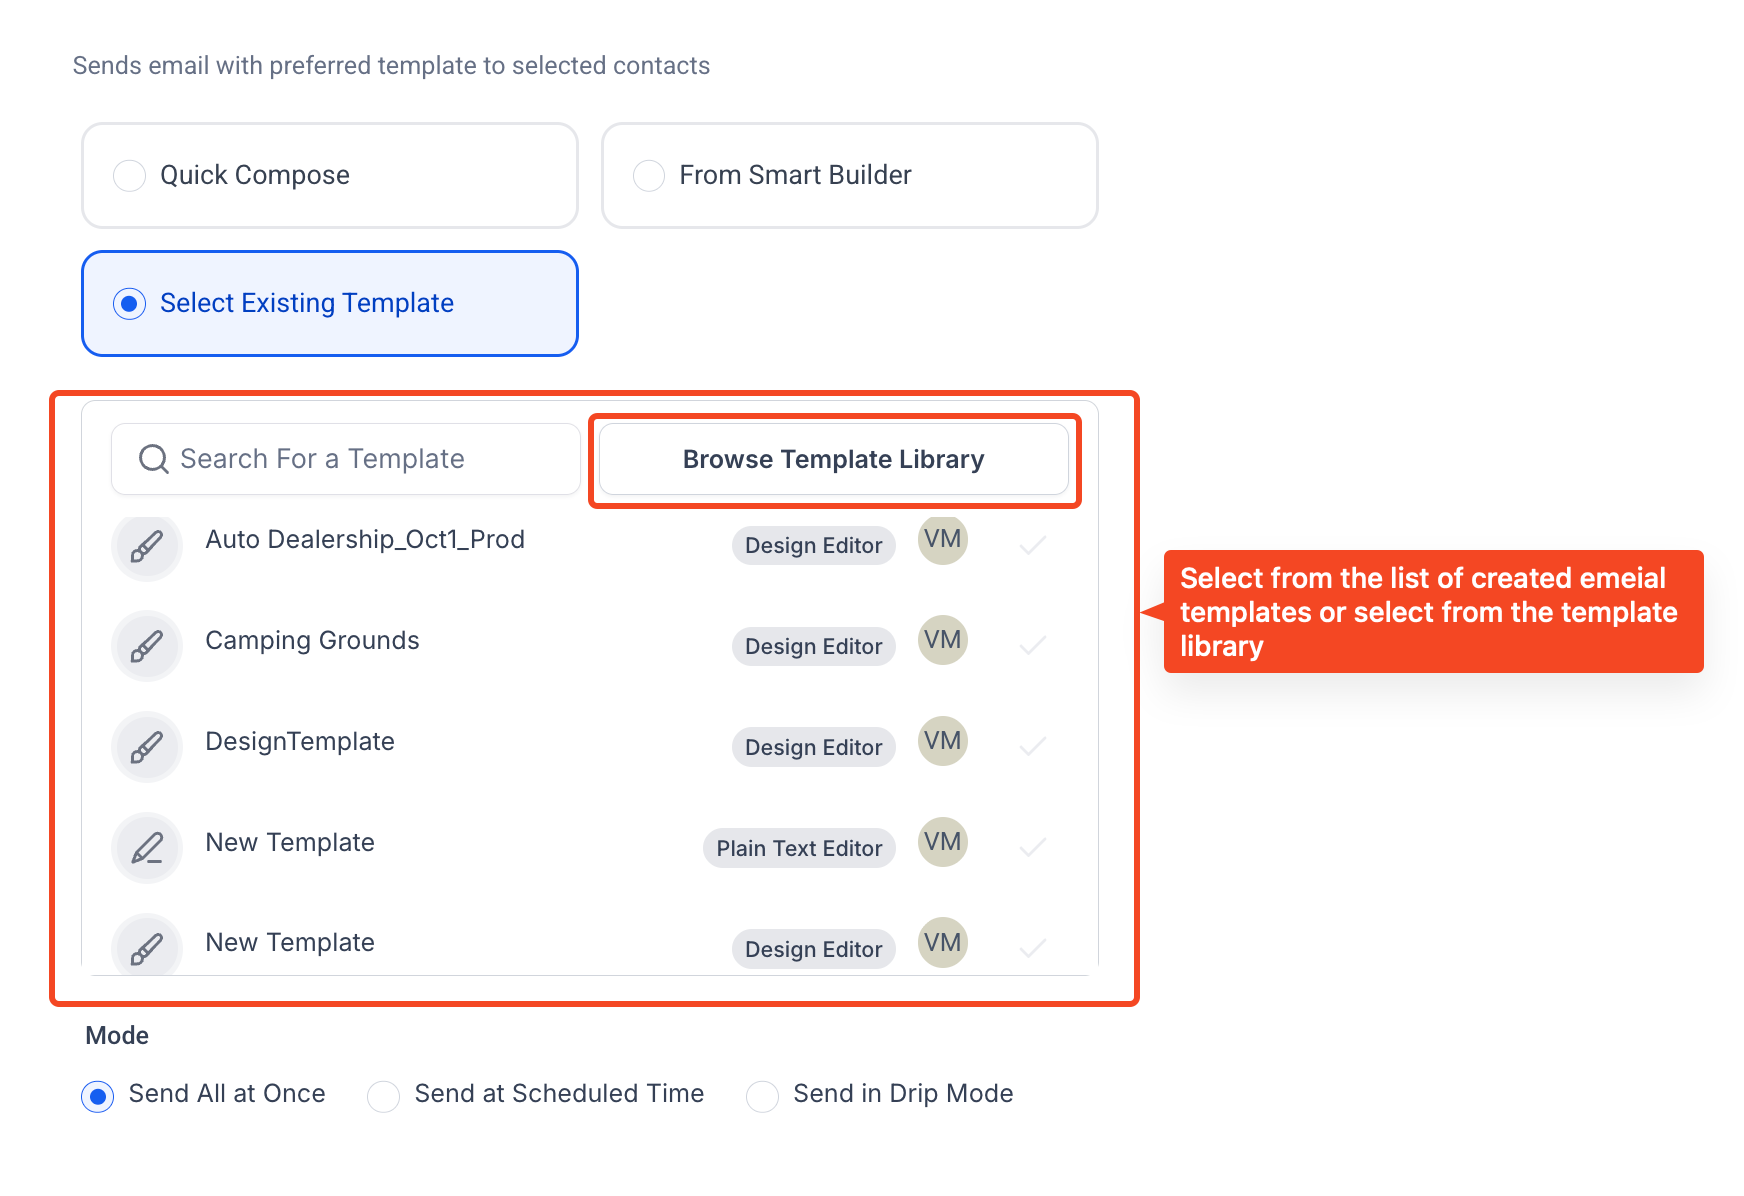The height and width of the screenshot is (1196, 1744).
Task: Select the Camping Grounds template name
Action: (312, 640)
